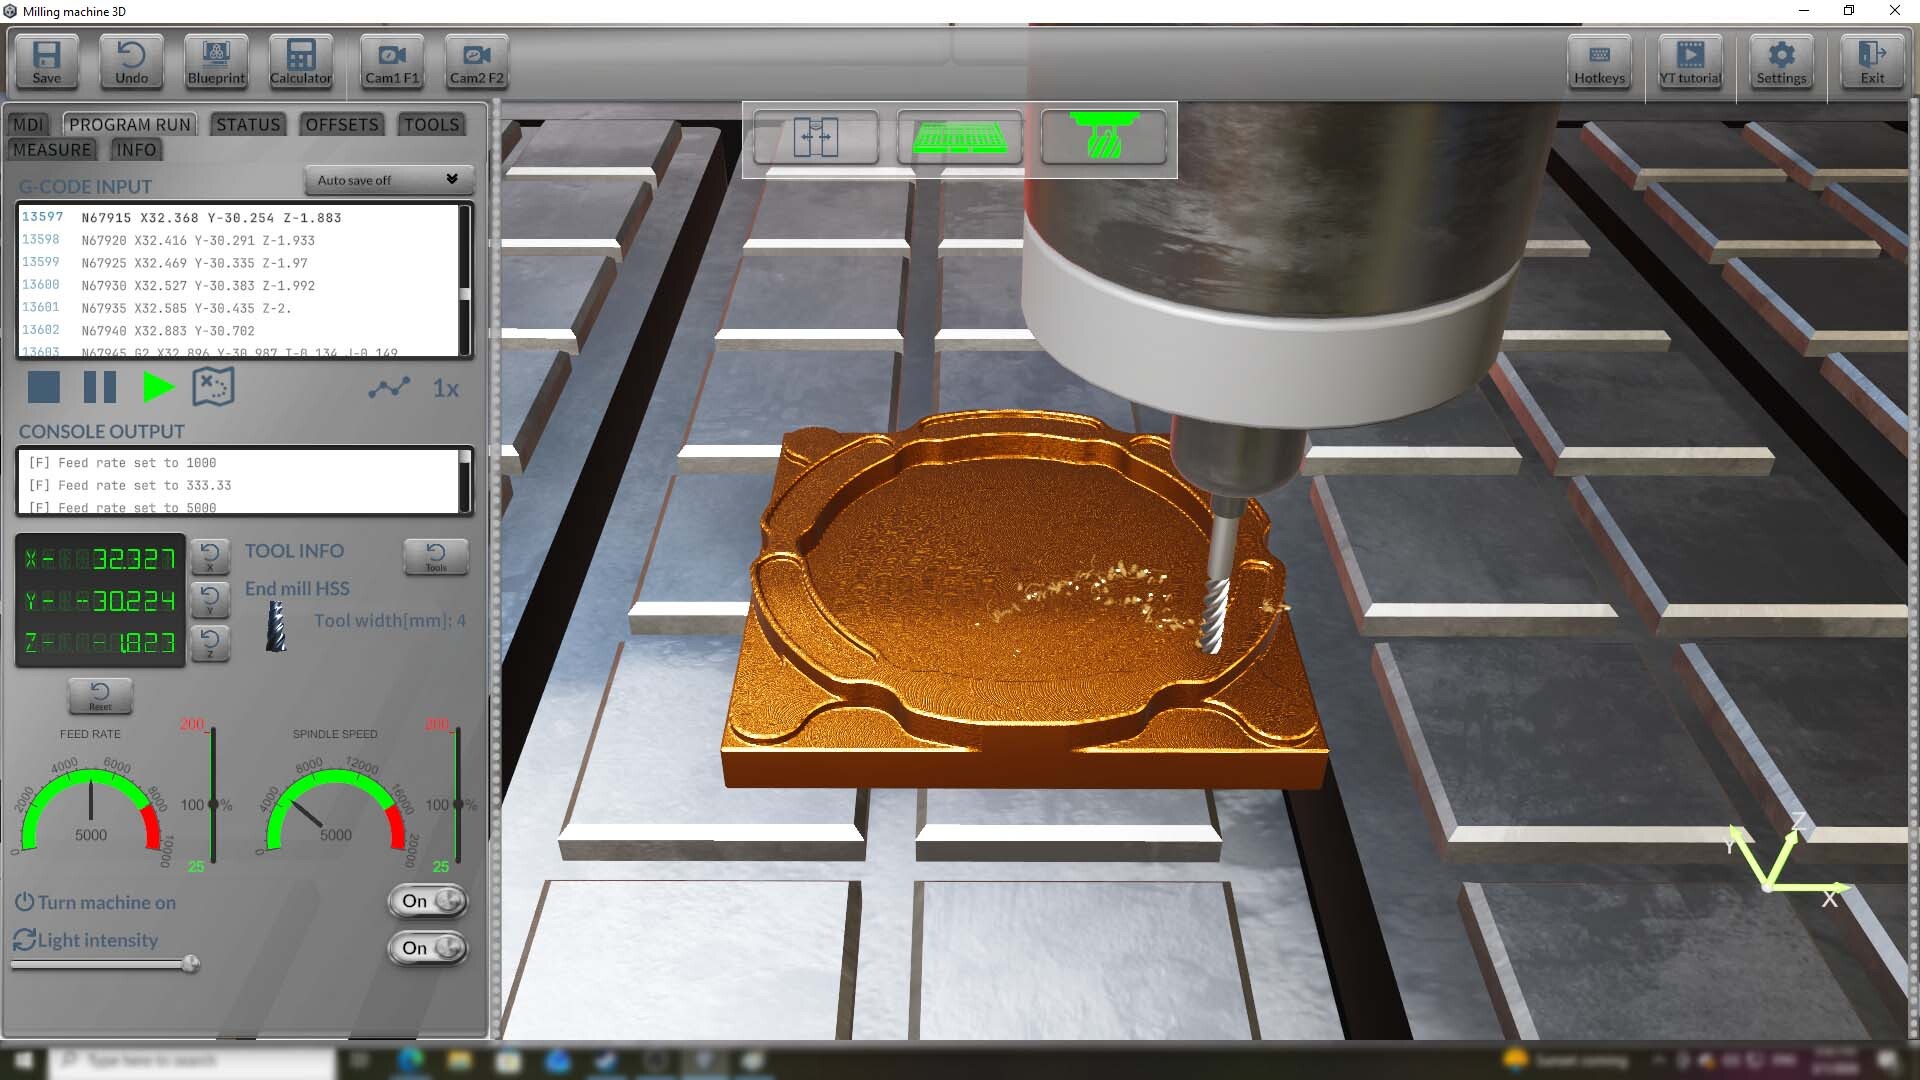This screenshot has width=1920, height=1080.
Task: Switch to the OFFSETS tab
Action: (x=341, y=124)
